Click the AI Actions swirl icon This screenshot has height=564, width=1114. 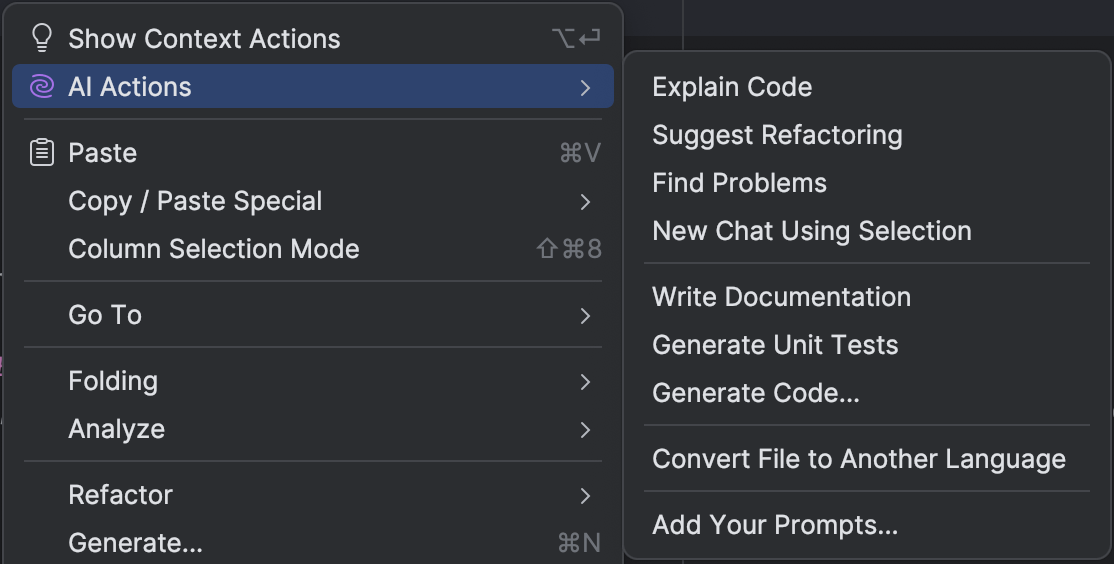coord(41,87)
